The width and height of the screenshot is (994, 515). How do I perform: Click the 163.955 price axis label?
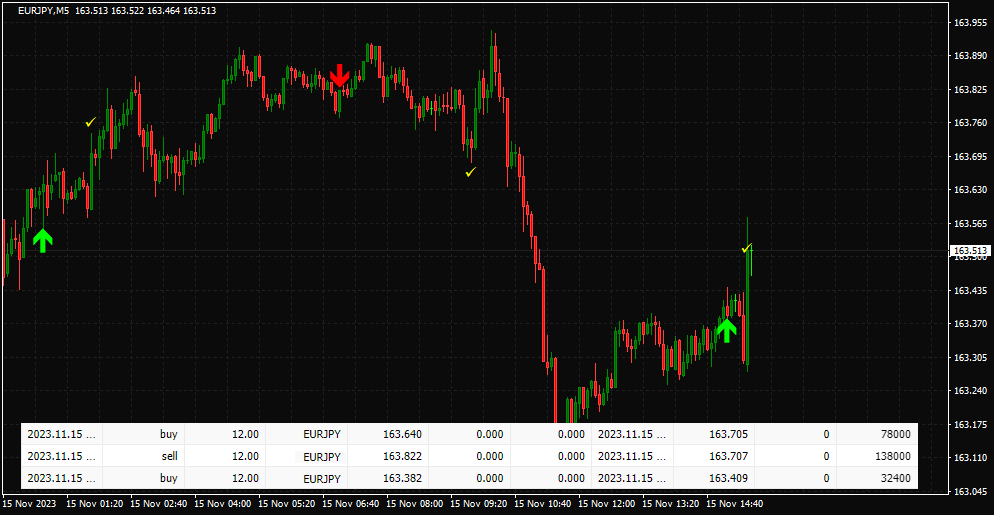tap(969, 23)
